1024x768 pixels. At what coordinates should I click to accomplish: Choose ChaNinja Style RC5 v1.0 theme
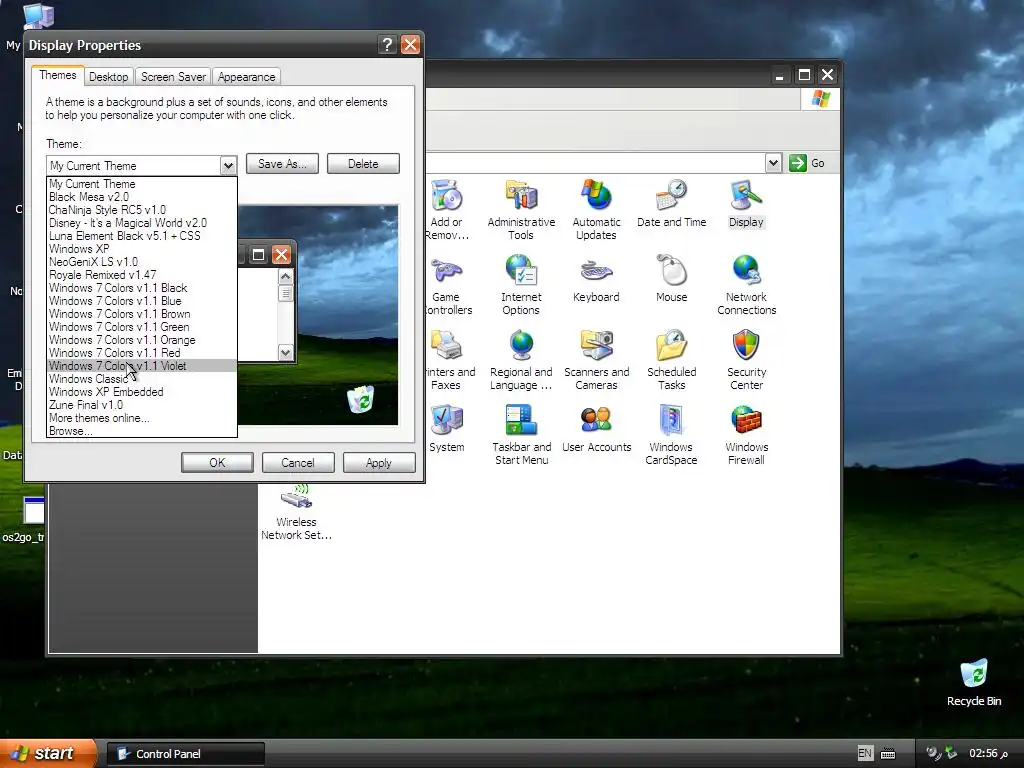(x=142, y=210)
